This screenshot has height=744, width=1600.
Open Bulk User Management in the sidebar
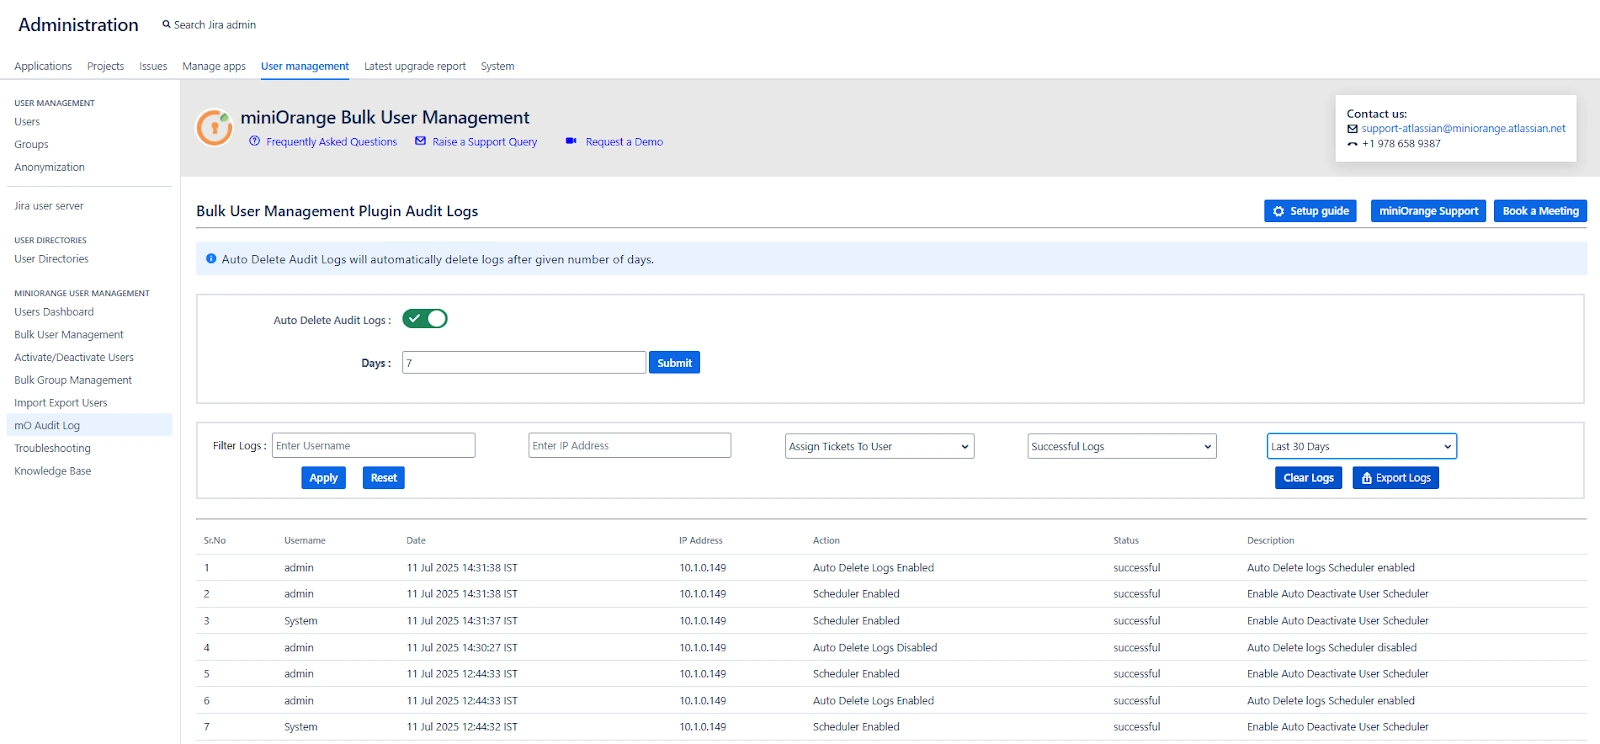(x=69, y=335)
